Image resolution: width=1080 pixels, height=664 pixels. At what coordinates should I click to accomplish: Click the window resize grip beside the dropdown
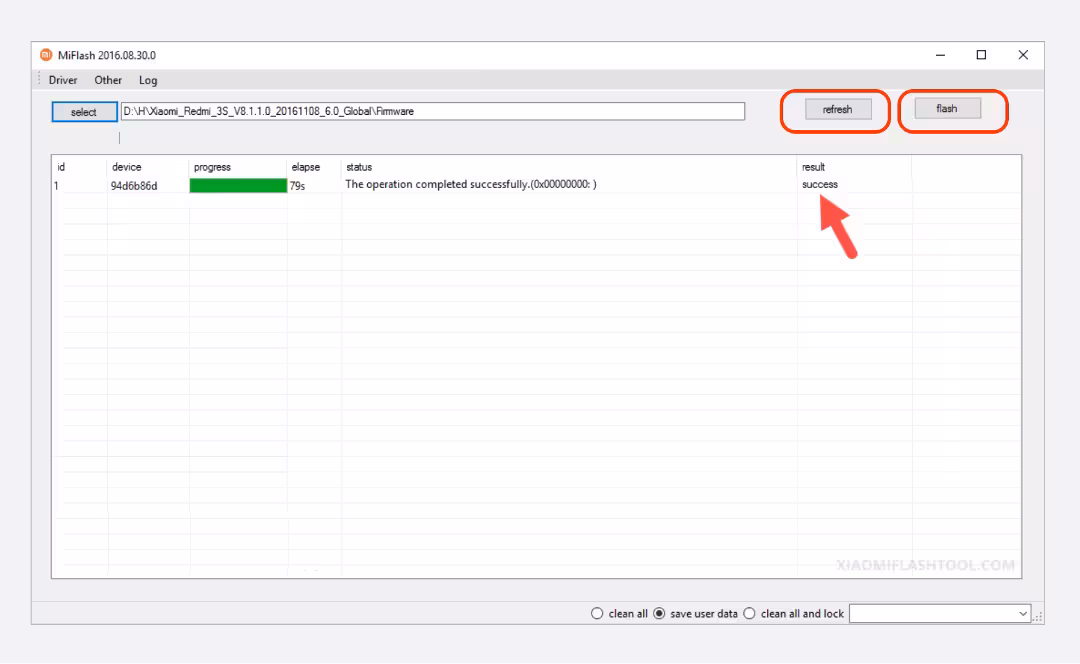click(x=1037, y=616)
